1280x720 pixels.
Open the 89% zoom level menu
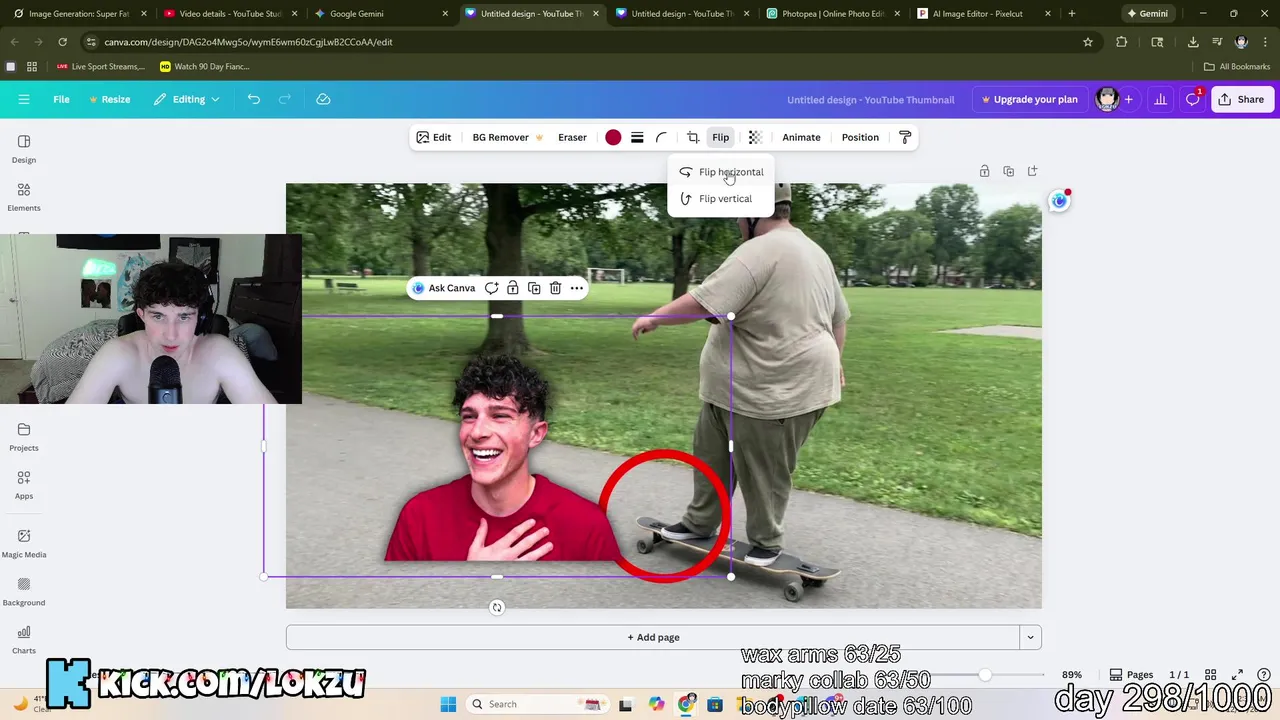click(1072, 675)
